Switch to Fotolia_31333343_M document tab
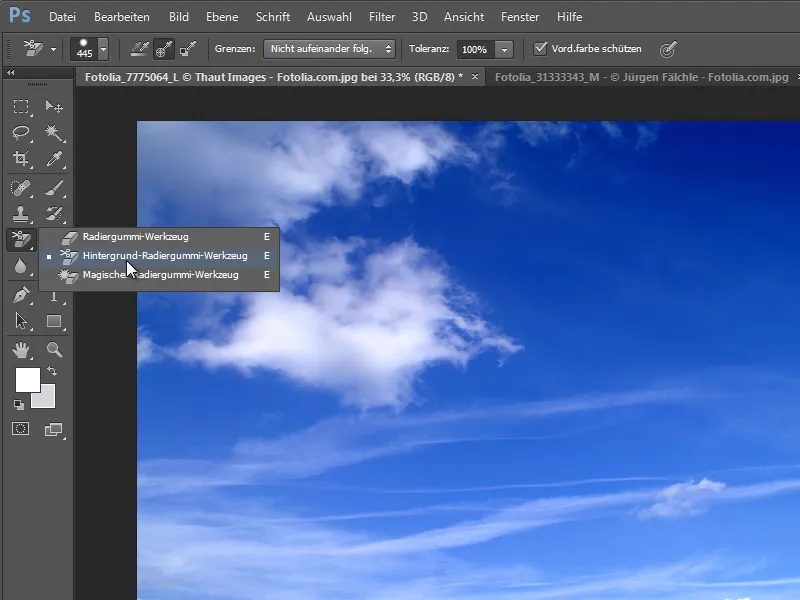This screenshot has width=800, height=600. 641,77
